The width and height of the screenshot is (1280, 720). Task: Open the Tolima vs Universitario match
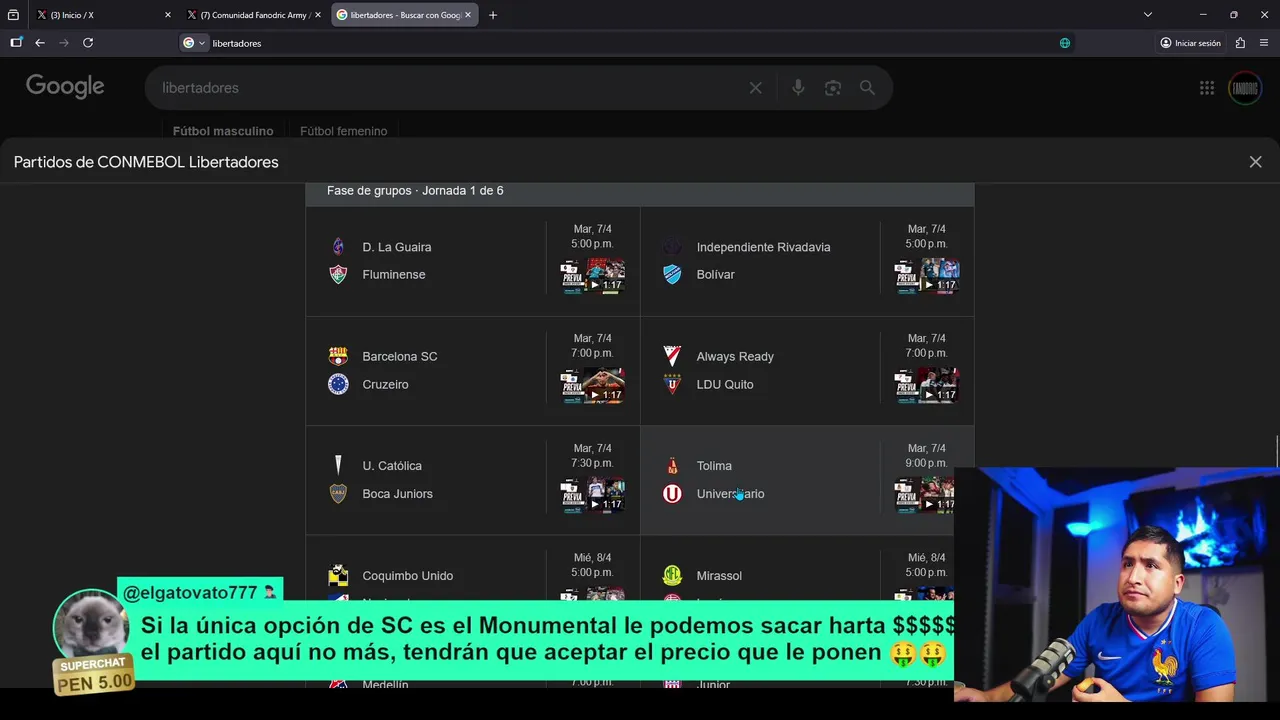tap(807, 481)
